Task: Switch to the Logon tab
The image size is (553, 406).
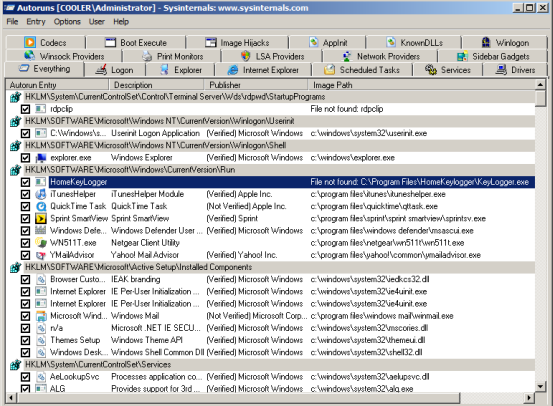Action: pos(115,70)
